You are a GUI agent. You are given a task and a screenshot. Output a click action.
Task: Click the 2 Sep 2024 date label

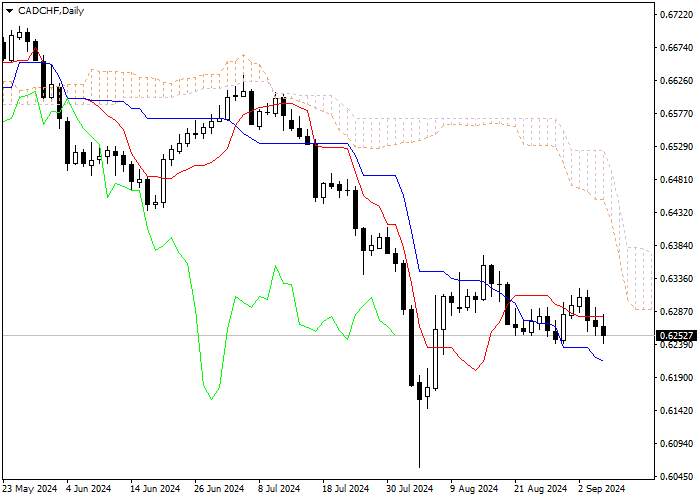[602, 489]
